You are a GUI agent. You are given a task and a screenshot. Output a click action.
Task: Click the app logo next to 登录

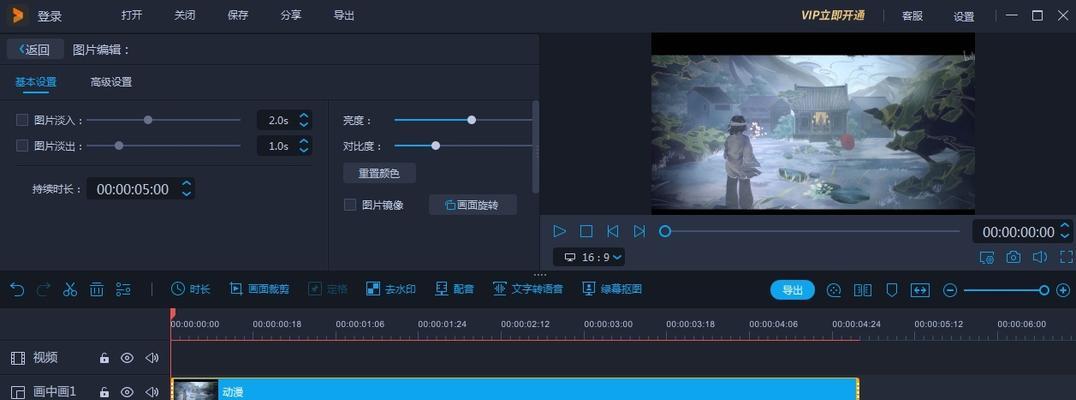point(19,15)
